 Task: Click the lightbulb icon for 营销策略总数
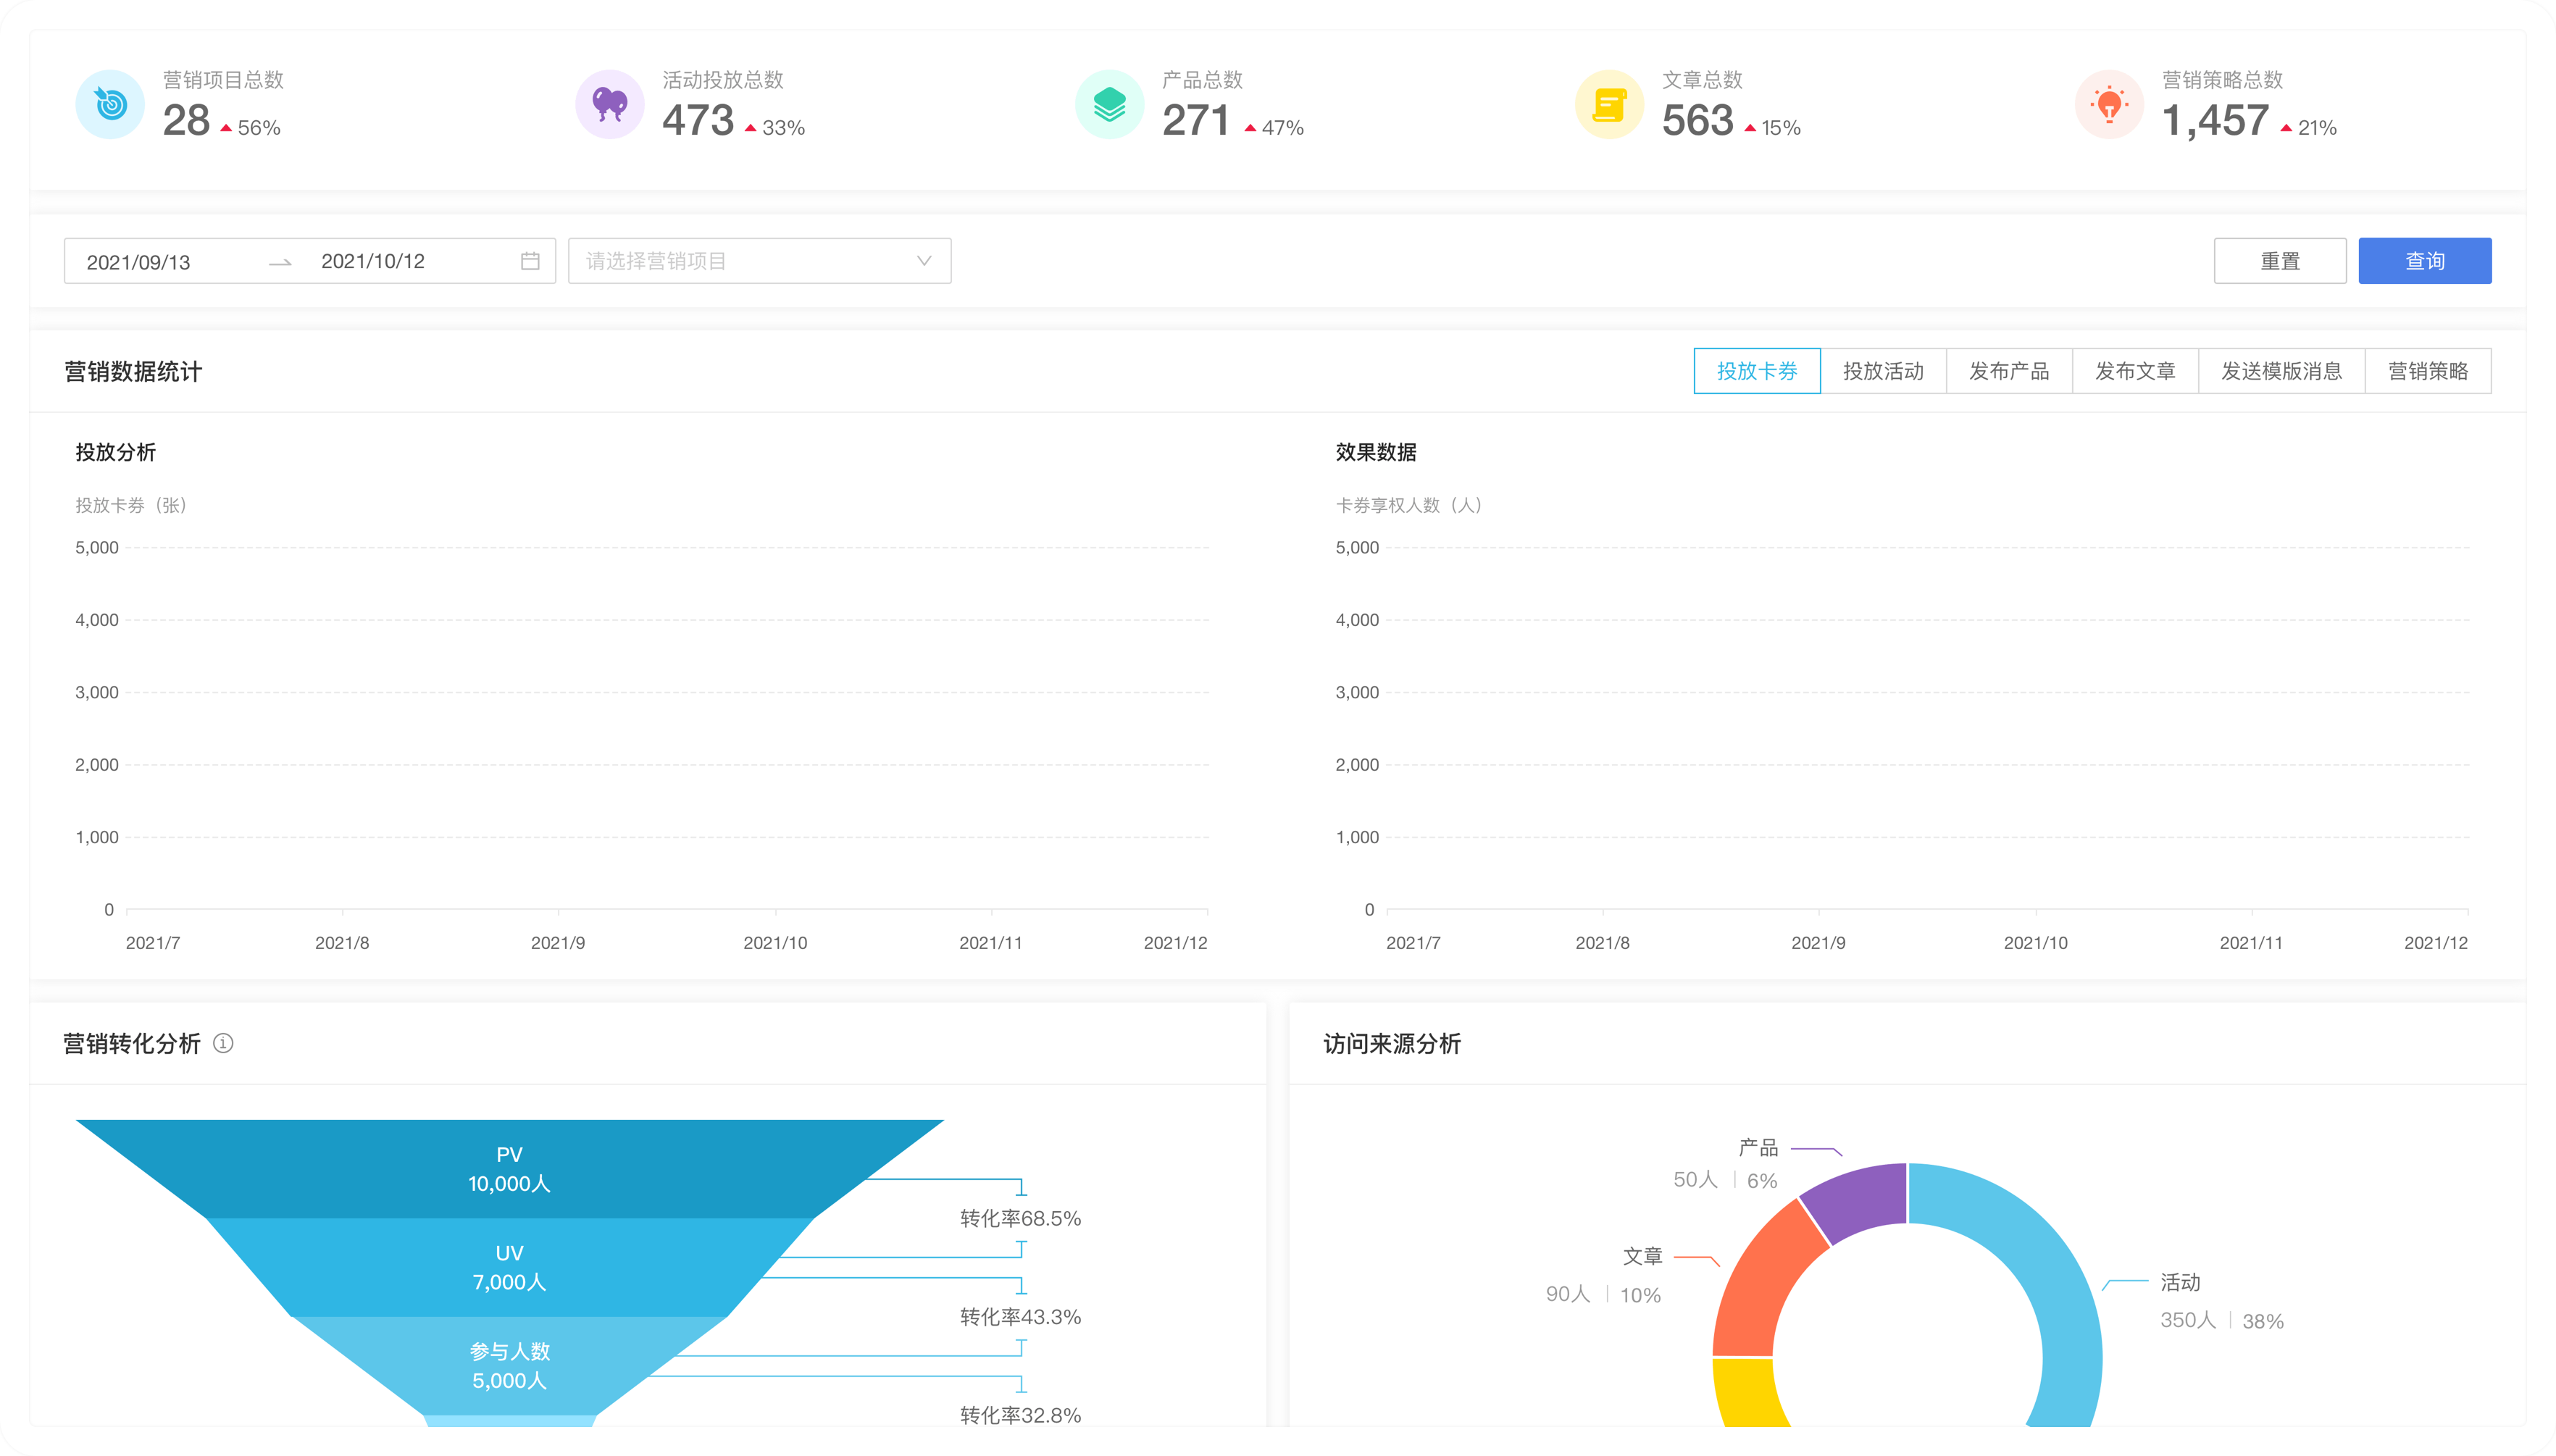point(2109,104)
